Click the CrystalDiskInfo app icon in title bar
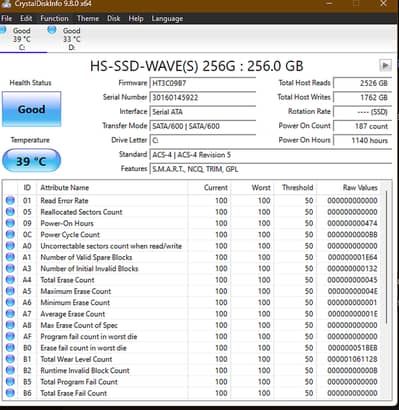Screen dimensions: 399x410 (x=6, y=4)
